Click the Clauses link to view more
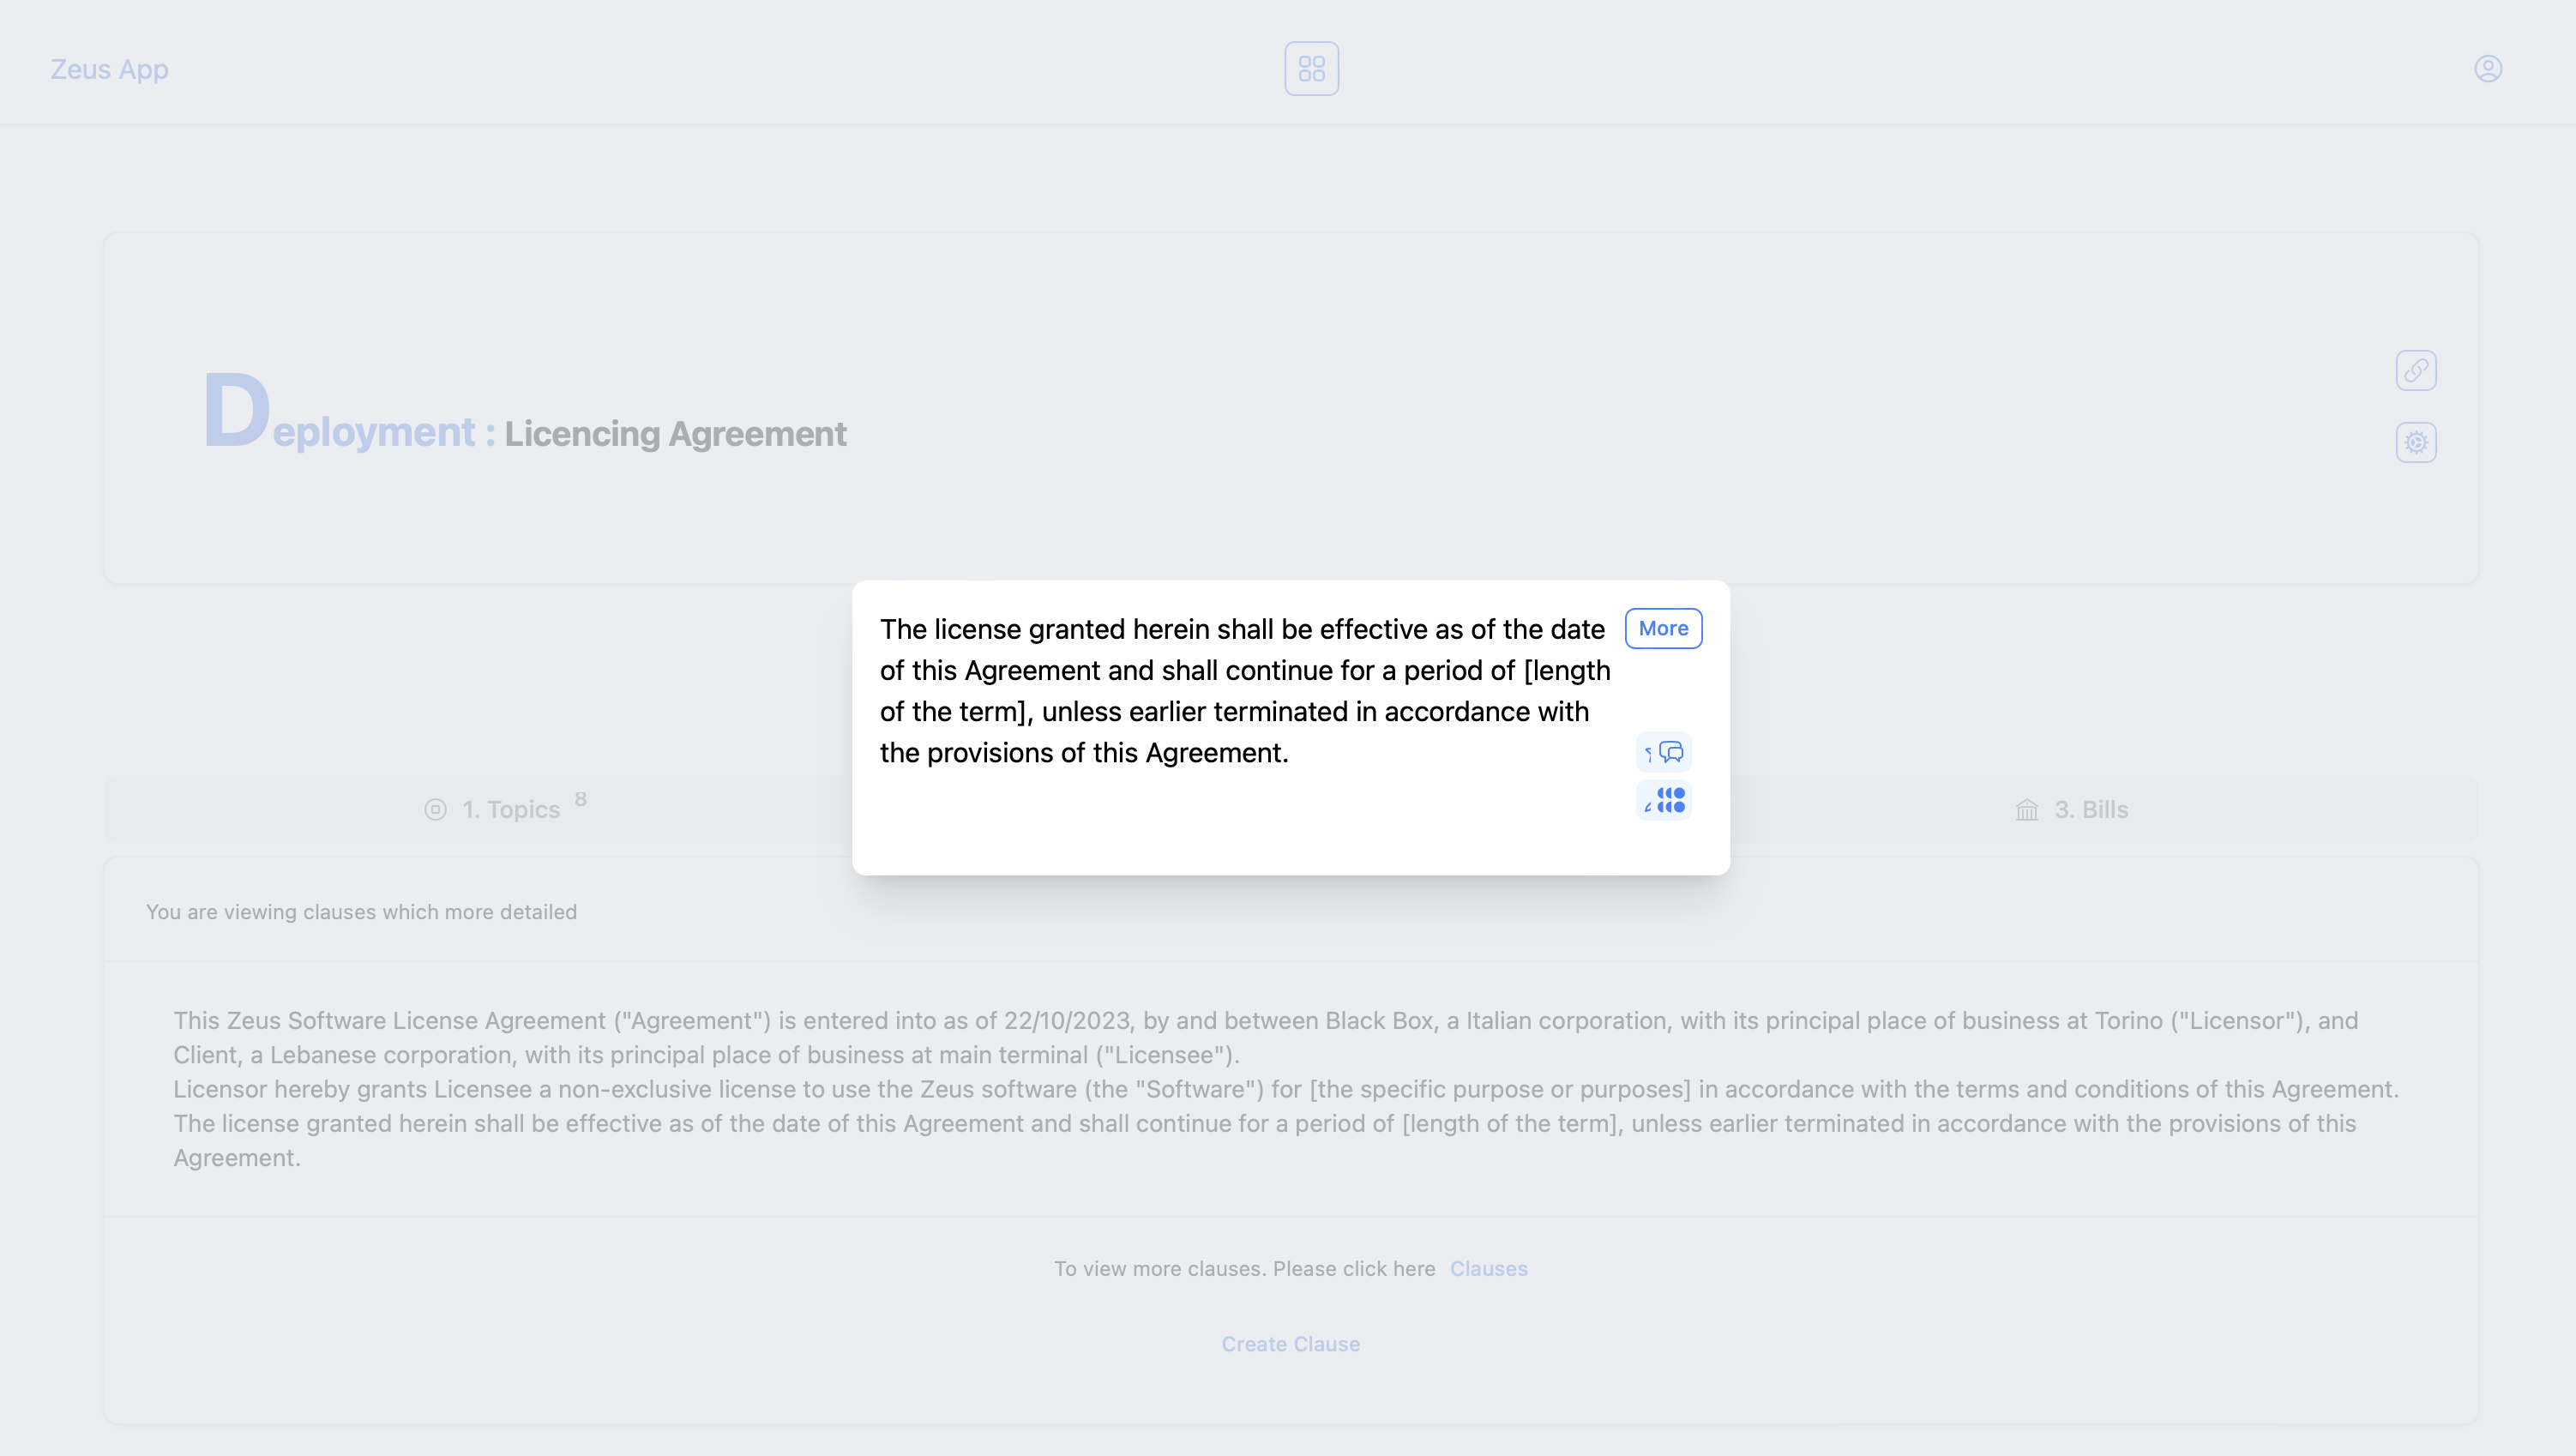The height and width of the screenshot is (1456, 2576). 1488,1268
